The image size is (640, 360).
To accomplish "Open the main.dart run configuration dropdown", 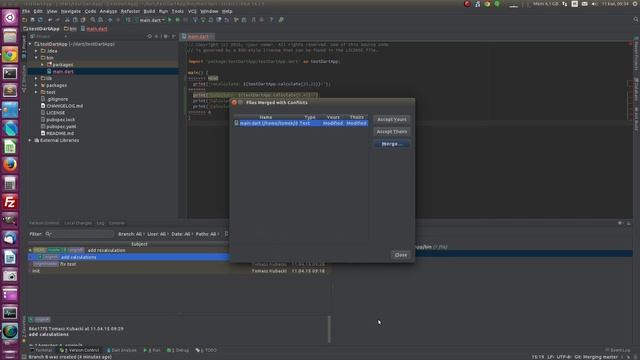I will tap(150, 20).
